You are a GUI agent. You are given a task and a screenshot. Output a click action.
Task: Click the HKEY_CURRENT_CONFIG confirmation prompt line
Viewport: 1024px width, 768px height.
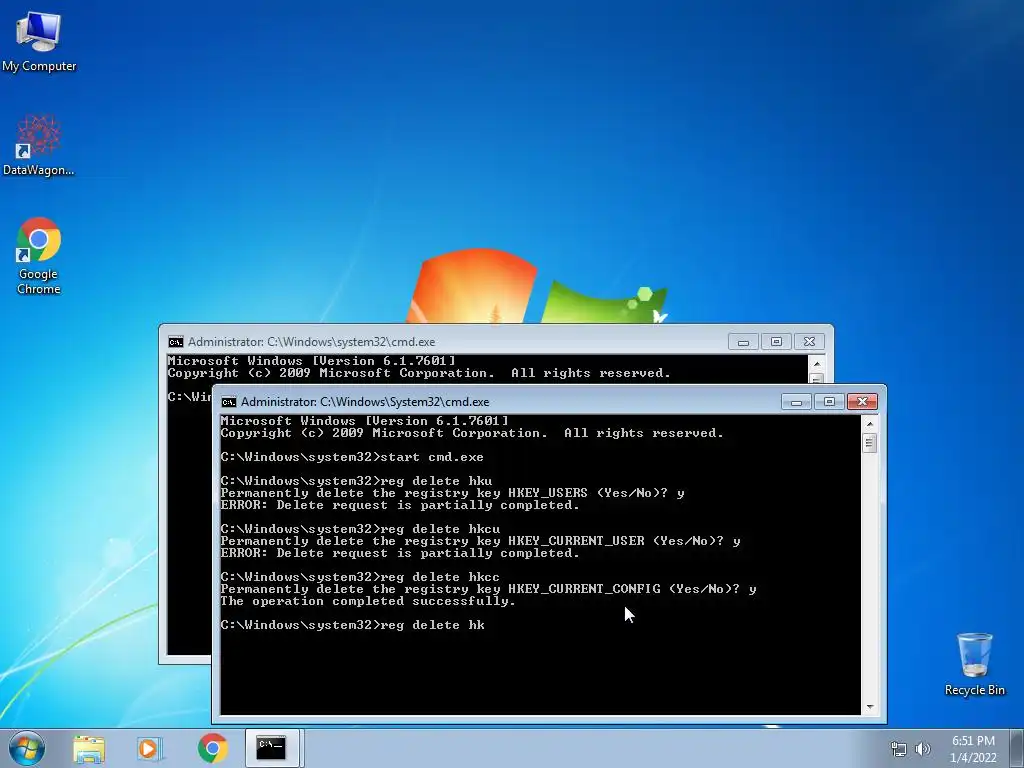click(488, 589)
